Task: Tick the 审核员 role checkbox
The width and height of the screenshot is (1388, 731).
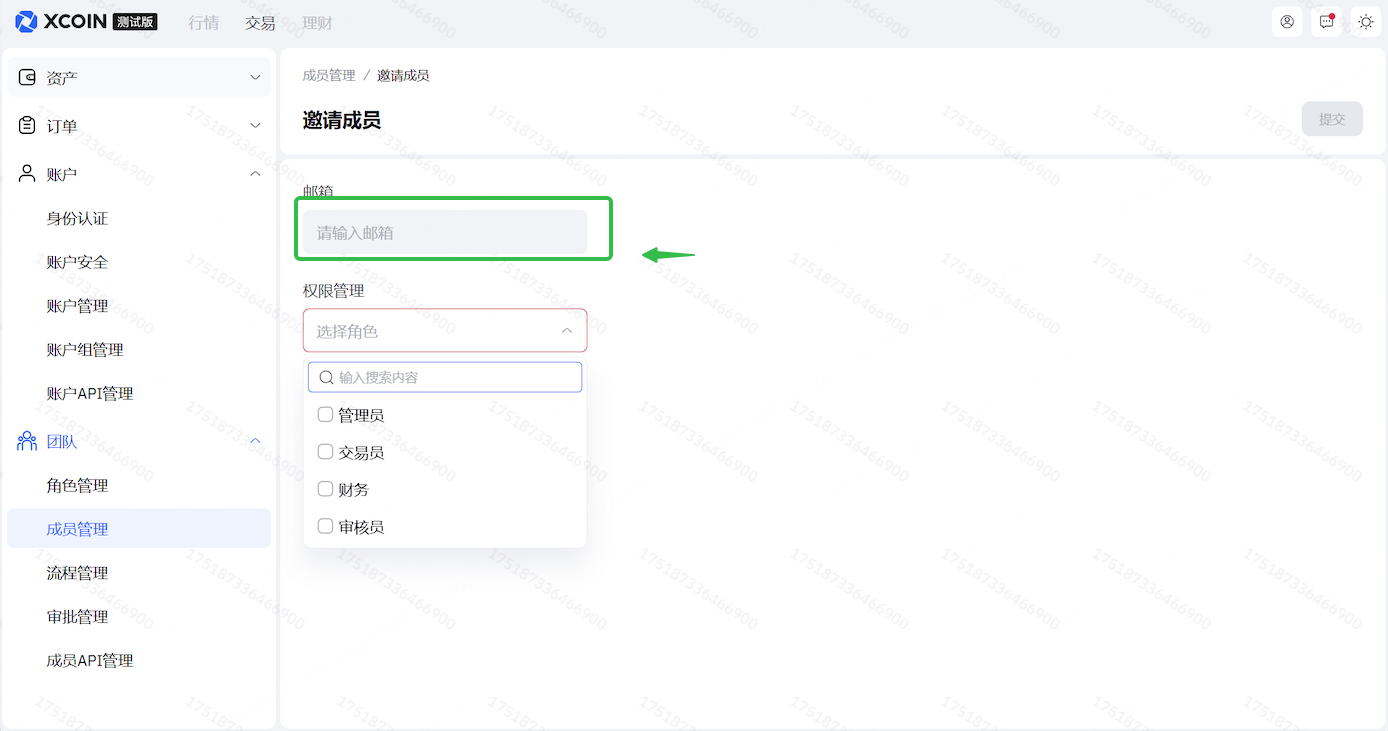Action: tap(325, 526)
